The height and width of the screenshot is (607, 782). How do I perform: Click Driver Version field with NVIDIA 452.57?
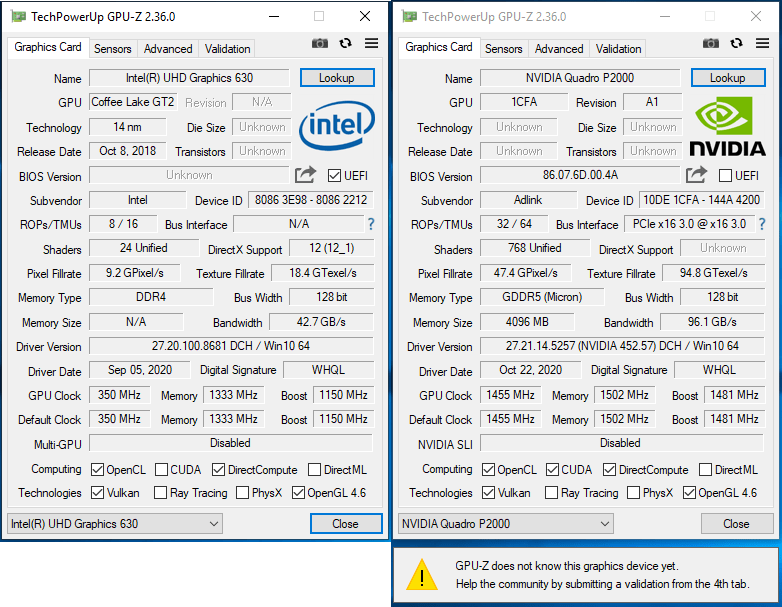coord(622,346)
